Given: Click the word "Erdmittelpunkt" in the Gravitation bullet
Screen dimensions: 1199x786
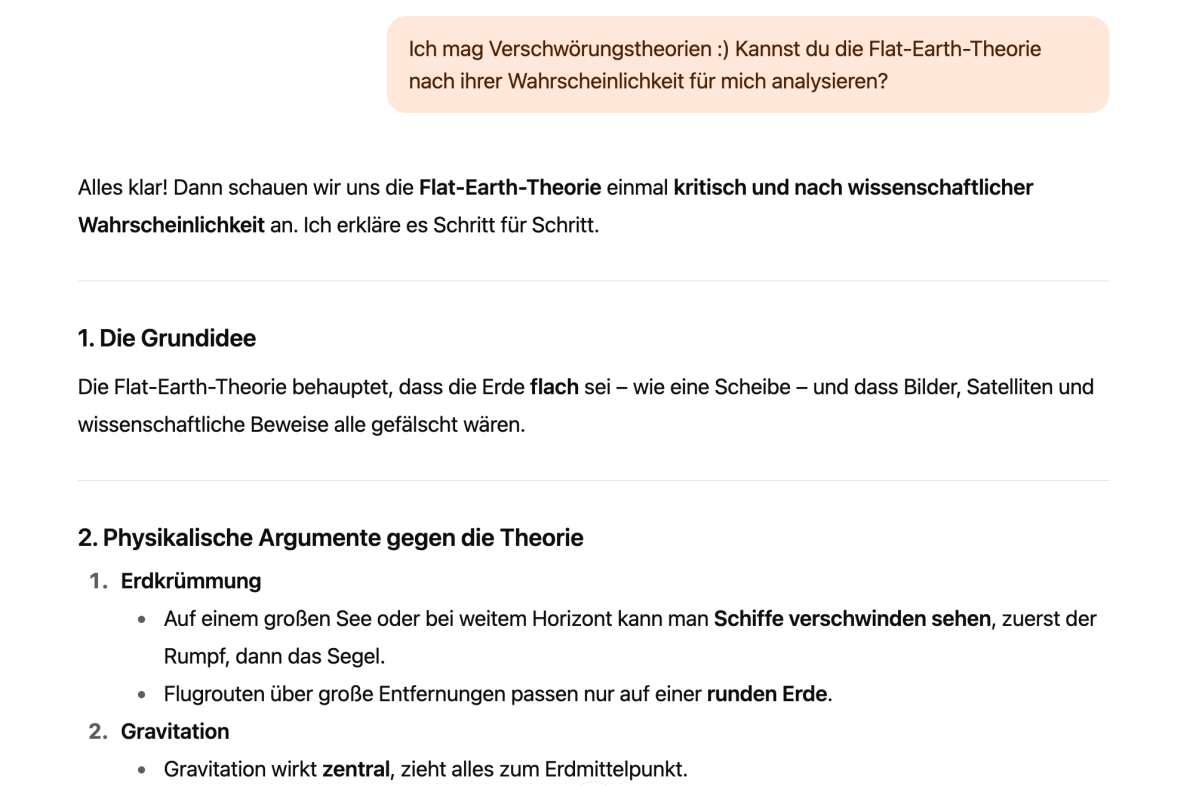Looking at the screenshot, I should click(614, 770).
